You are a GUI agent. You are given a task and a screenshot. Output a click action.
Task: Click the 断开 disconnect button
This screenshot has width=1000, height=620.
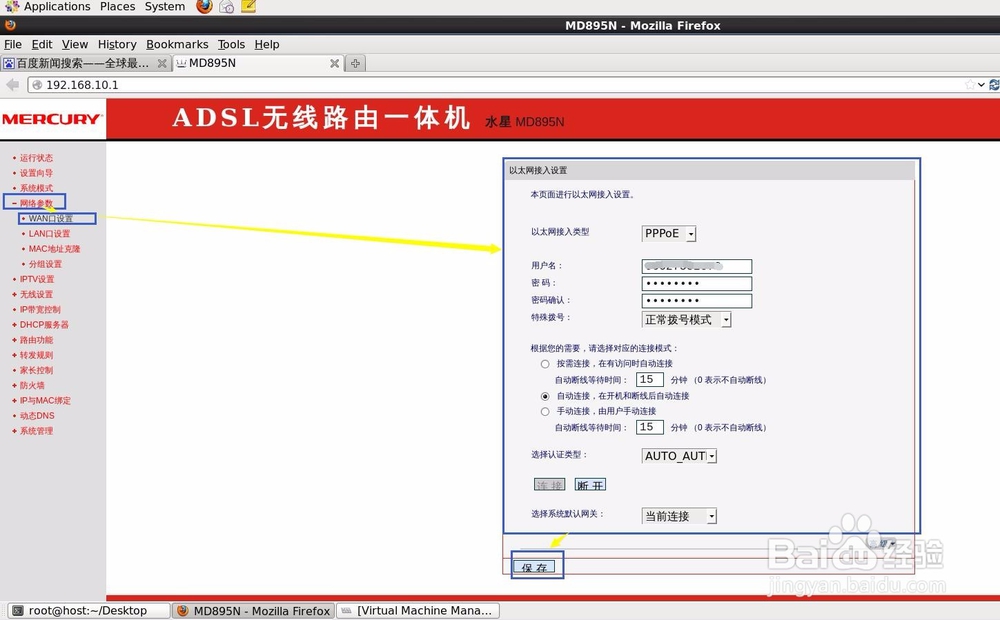[x=590, y=484]
